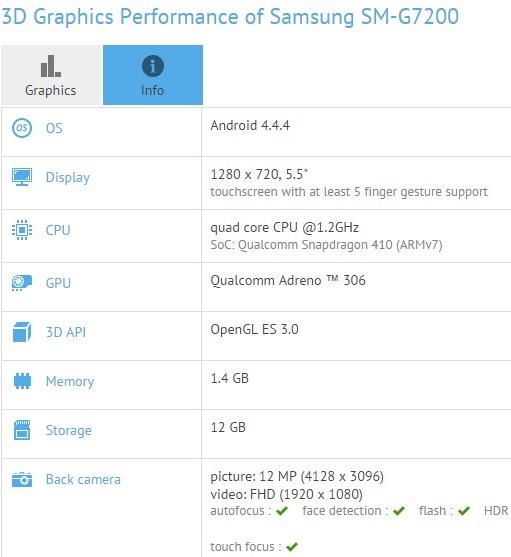Click 'quad core CPU @1.2GHz' text
Screen dimensions: 511x557
[x=284, y=227]
